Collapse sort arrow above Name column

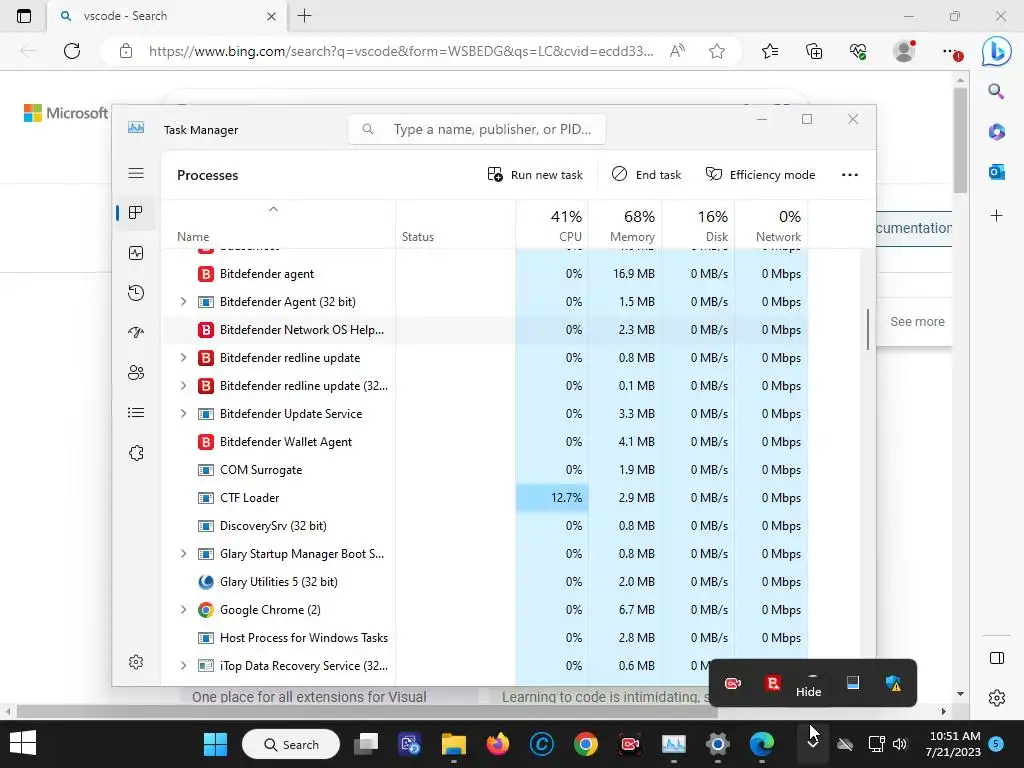[x=274, y=209]
